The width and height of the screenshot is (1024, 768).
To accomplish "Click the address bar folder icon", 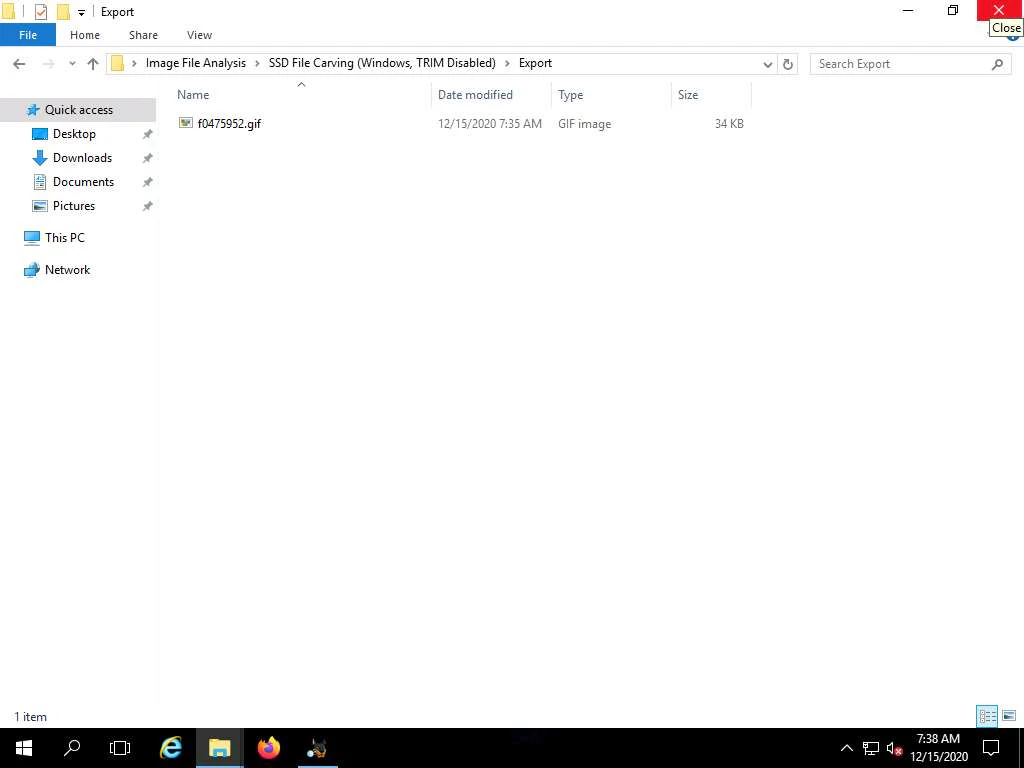I will [118, 63].
